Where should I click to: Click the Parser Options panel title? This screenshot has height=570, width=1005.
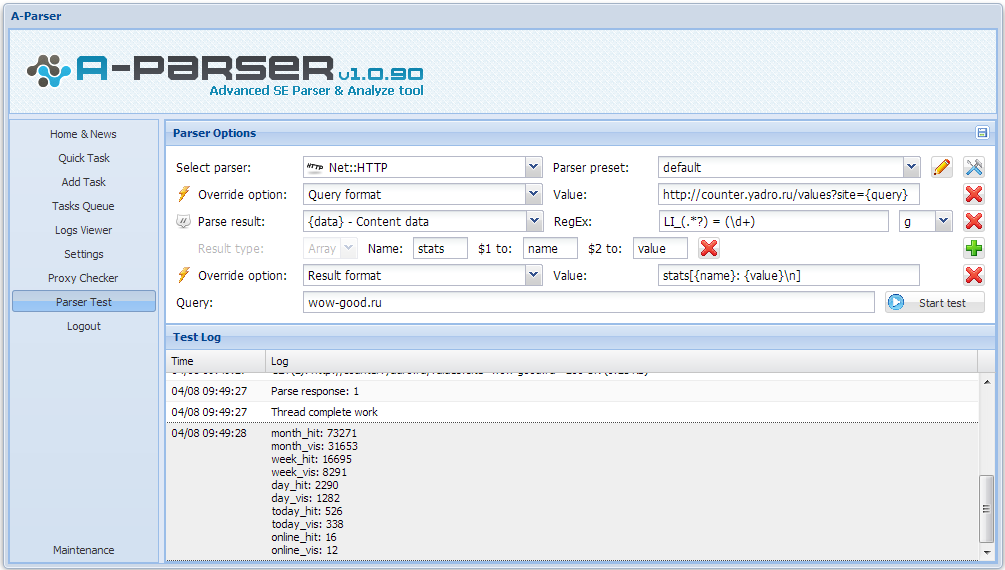coord(214,133)
